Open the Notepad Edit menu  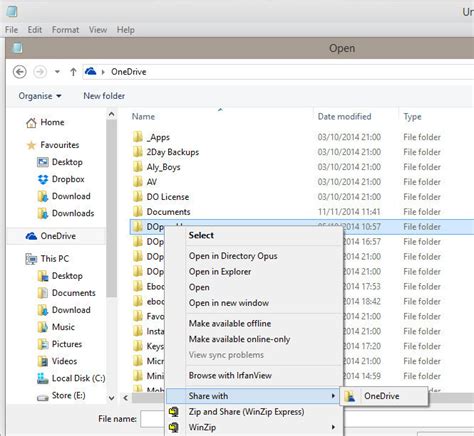coord(35,30)
